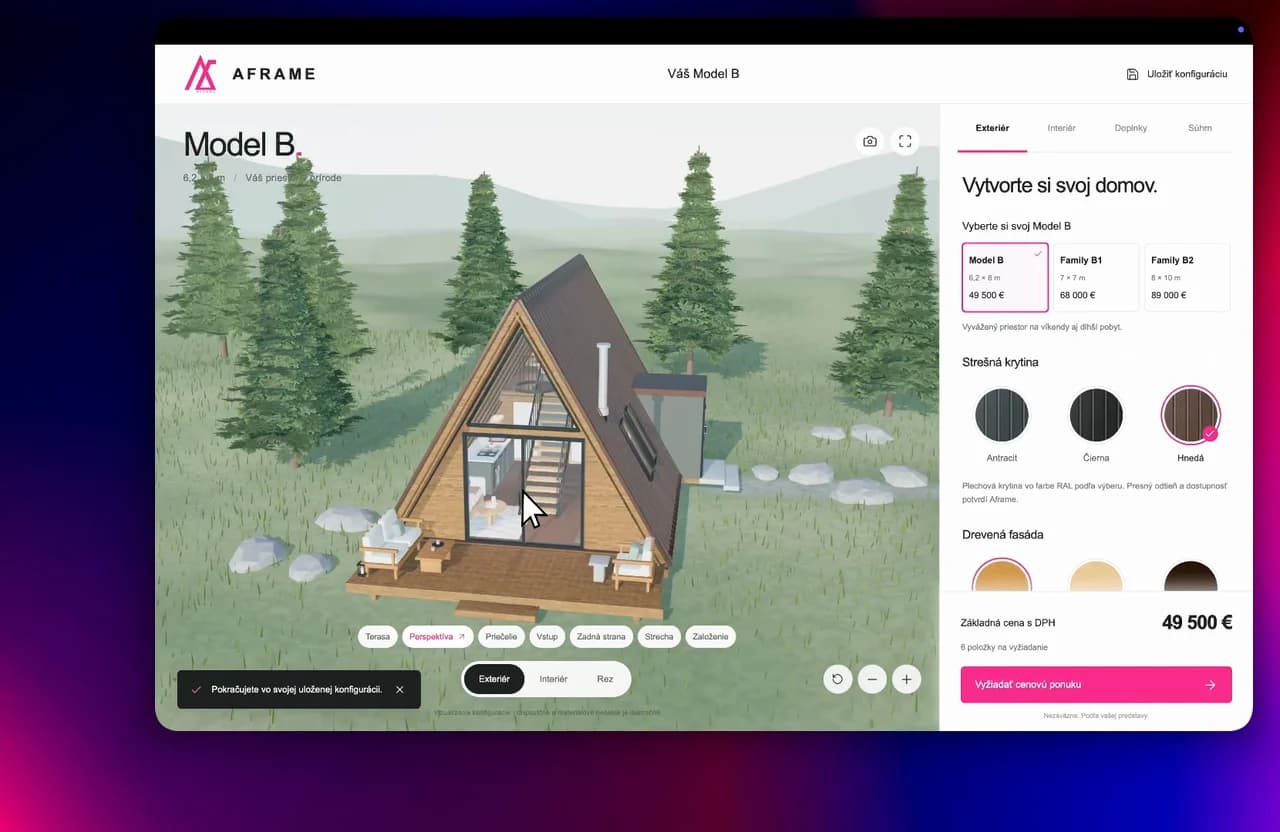Viewport: 1280px width, 832px height.
Task: Select the Model B card
Action: (x=1005, y=277)
